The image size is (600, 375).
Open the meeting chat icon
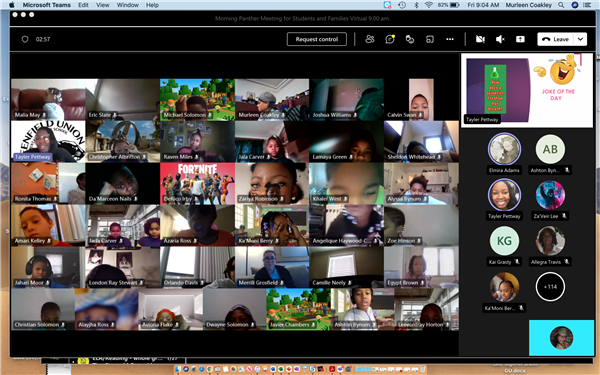click(x=390, y=39)
